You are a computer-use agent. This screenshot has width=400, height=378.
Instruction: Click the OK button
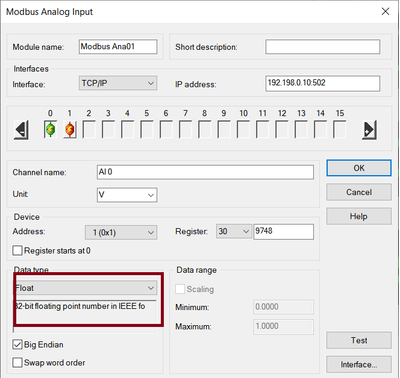359,168
